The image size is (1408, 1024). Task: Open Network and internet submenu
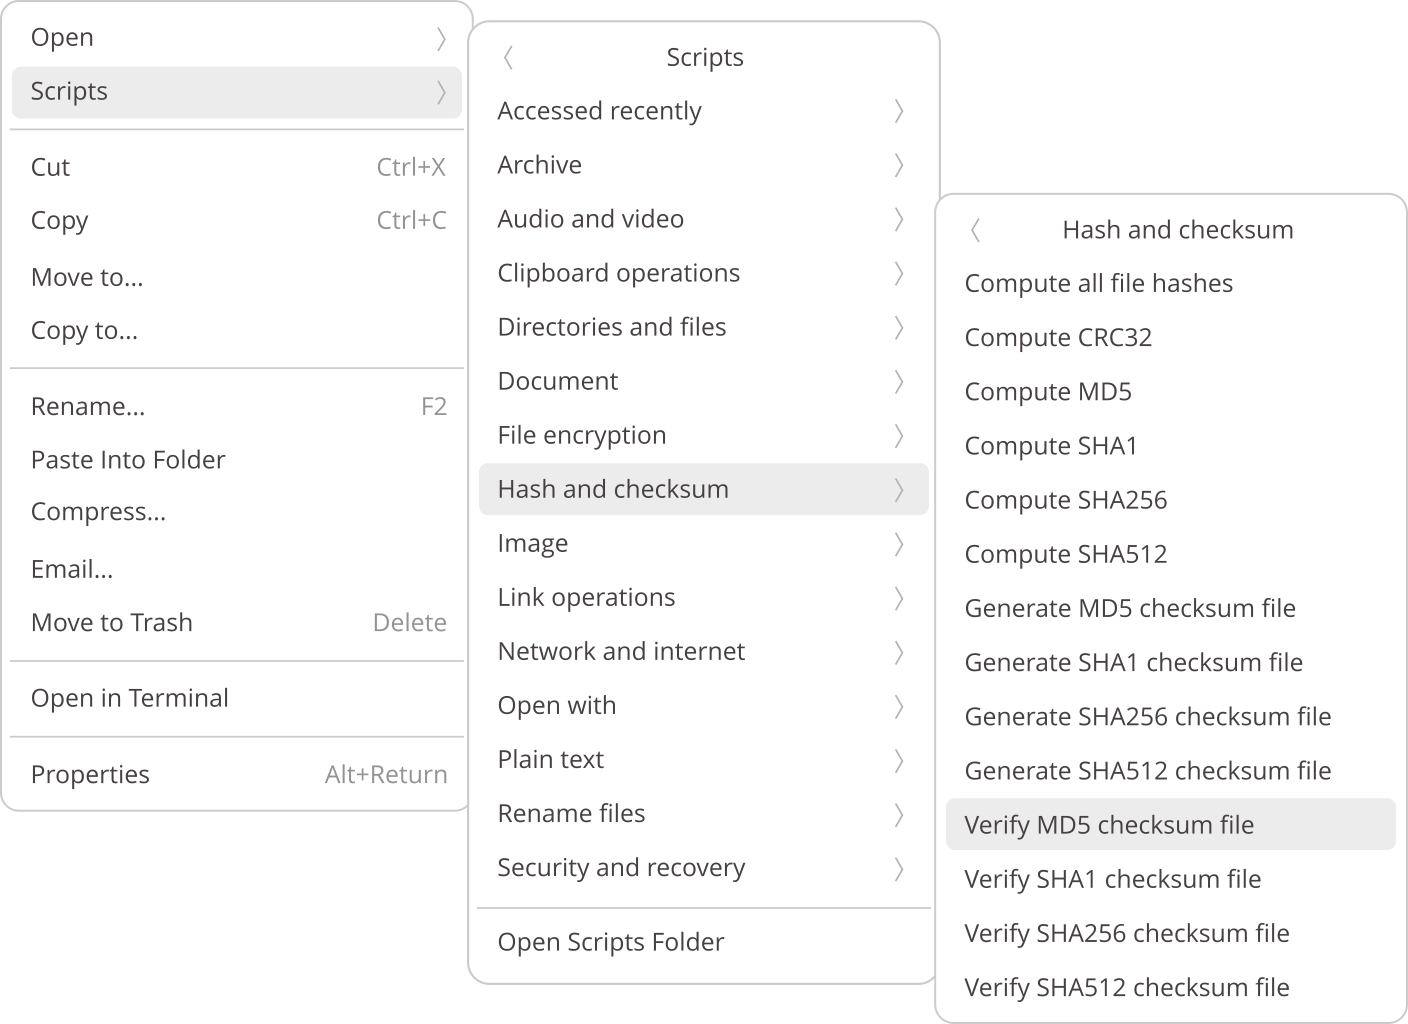pyautogui.click(x=703, y=651)
